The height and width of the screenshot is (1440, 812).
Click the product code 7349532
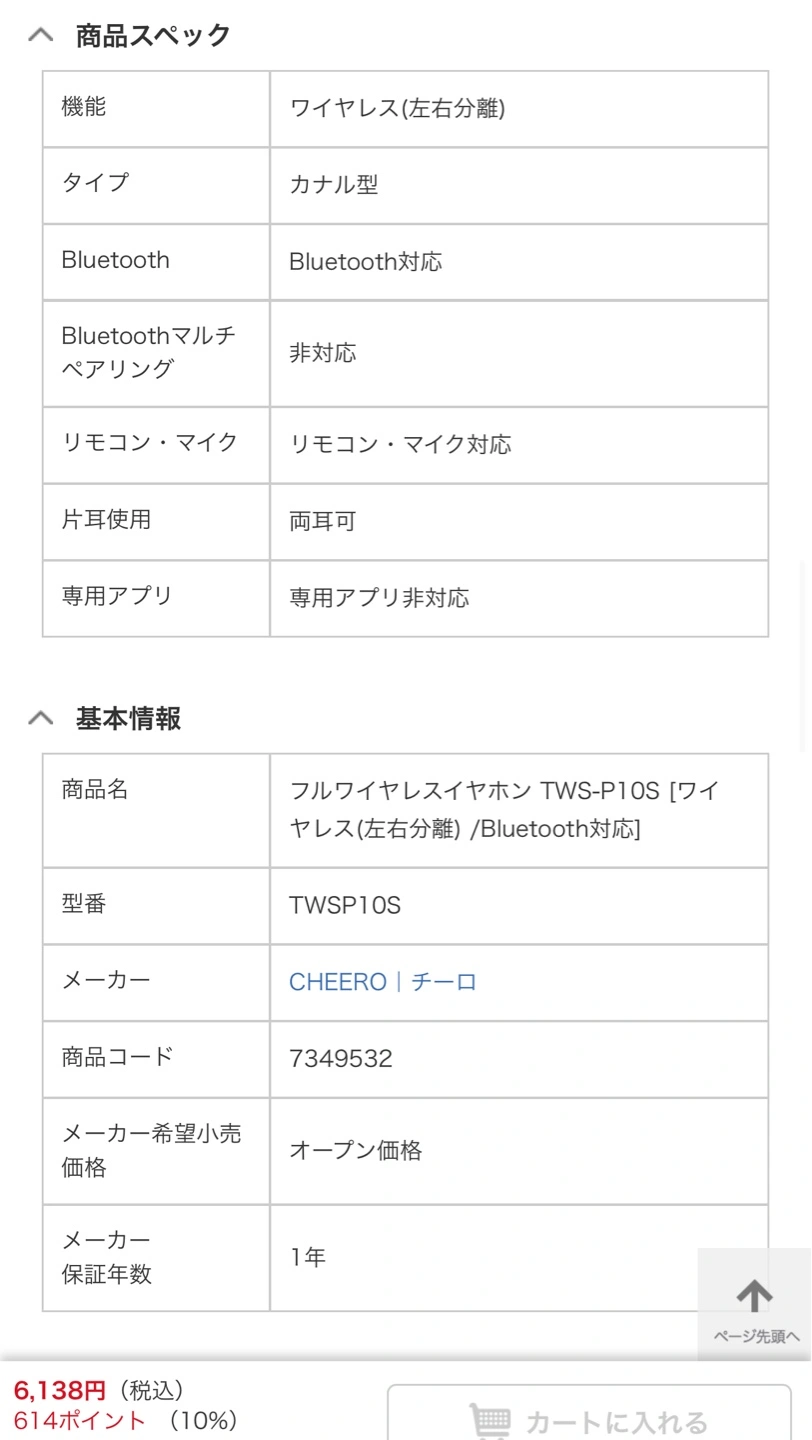click(341, 1059)
